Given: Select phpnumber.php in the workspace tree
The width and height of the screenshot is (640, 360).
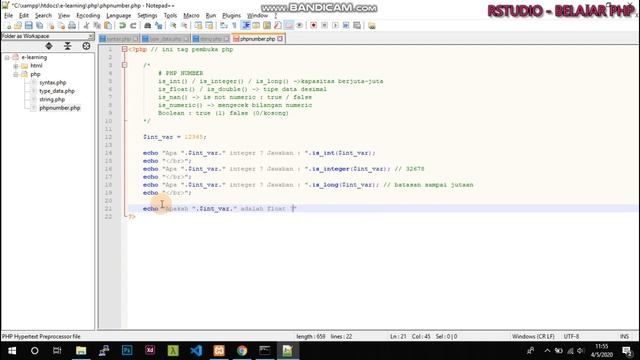Looking at the screenshot, I should pos(60,108).
